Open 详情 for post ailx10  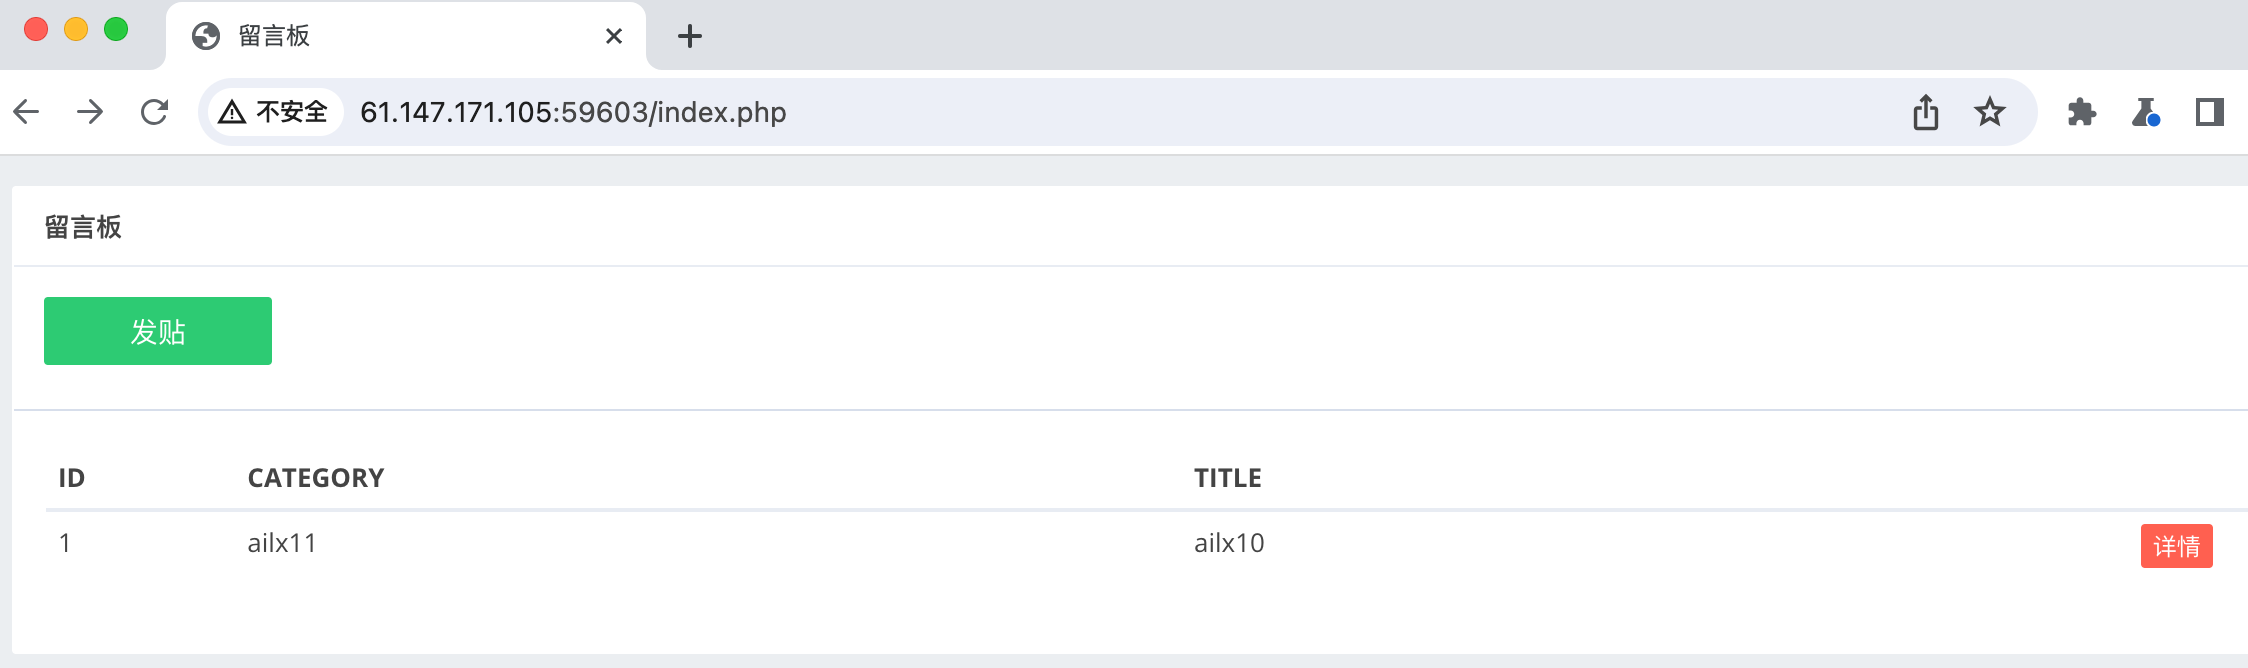coord(2176,546)
